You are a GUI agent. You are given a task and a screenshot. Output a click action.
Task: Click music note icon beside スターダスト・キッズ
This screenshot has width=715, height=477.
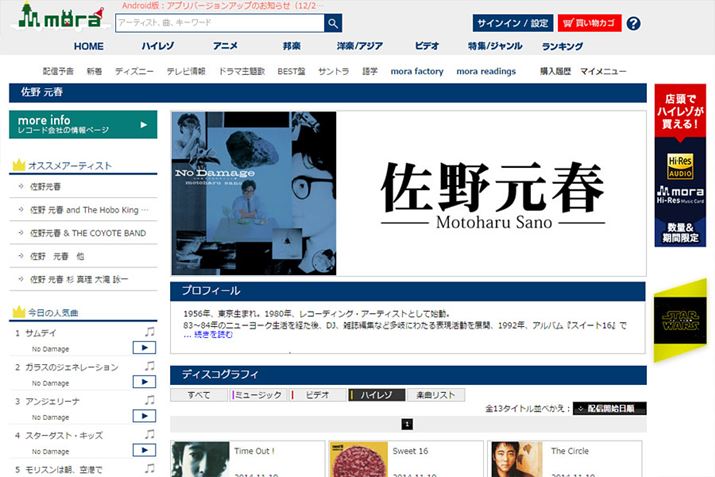[x=150, y=434]
